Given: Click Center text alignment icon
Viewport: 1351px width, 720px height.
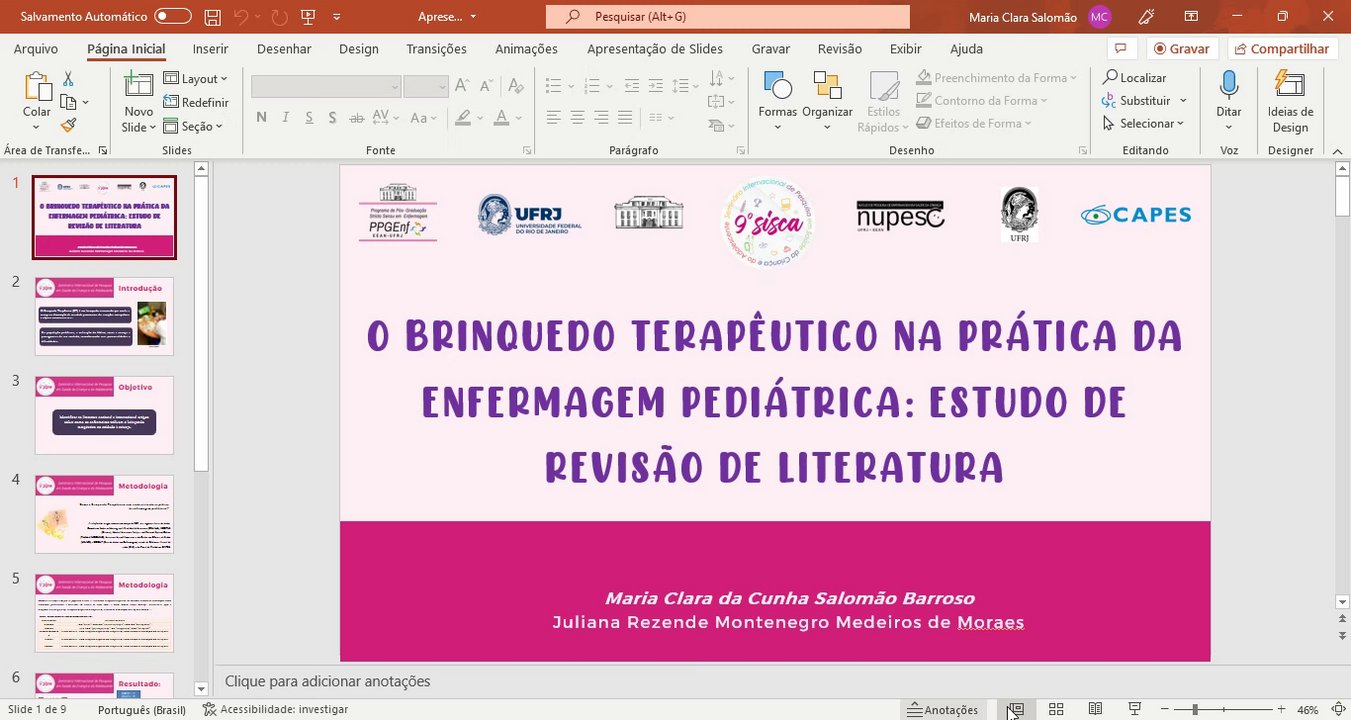Looking at the screenshot, I should click(x=577, y=118).
